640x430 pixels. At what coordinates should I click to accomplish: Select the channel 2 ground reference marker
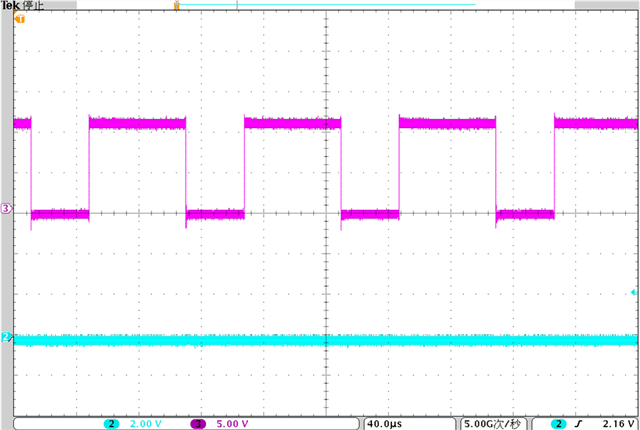(x=7, y=337)
